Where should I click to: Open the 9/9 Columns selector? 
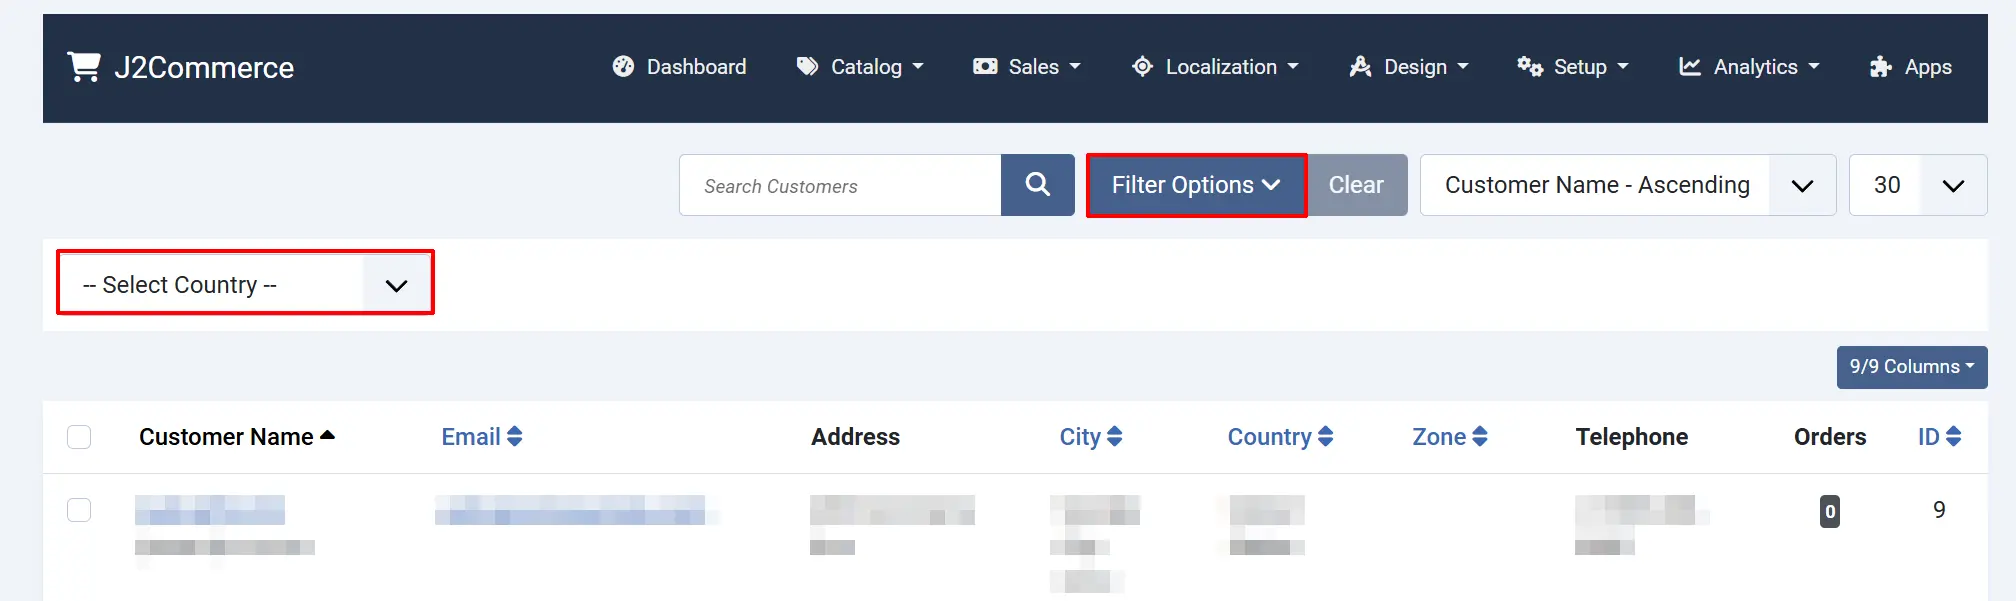(1912, 367)
